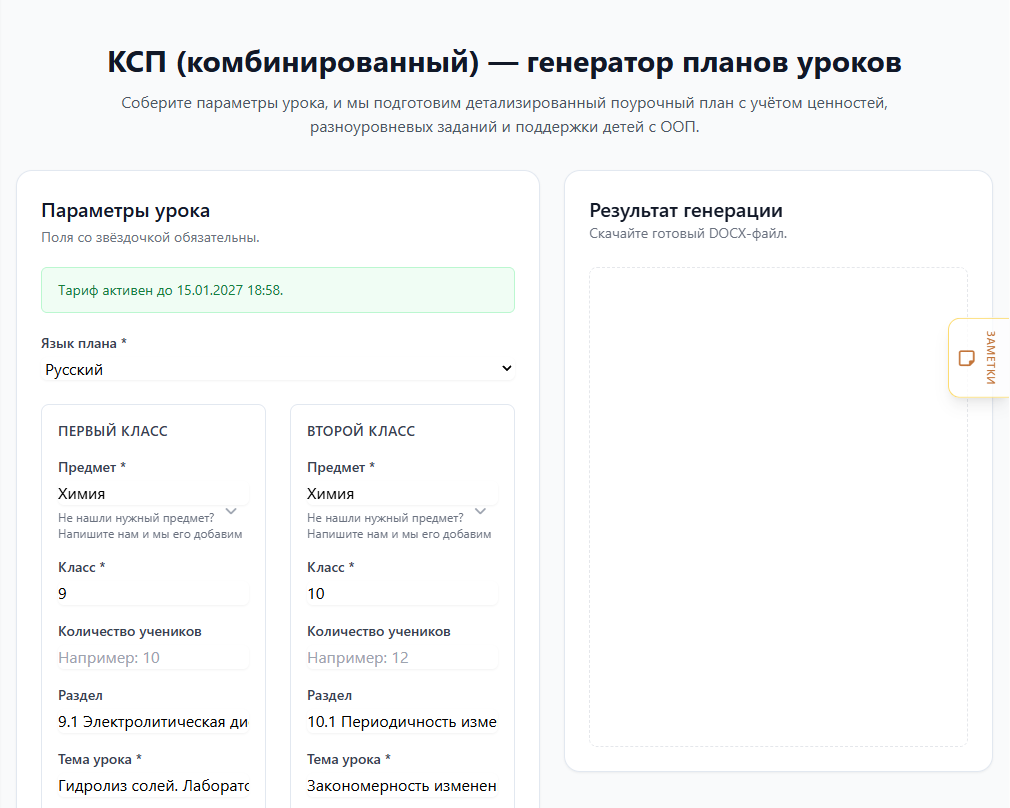Select the Класс field showing 10
1010x808 pixels.
coord(402,593)
